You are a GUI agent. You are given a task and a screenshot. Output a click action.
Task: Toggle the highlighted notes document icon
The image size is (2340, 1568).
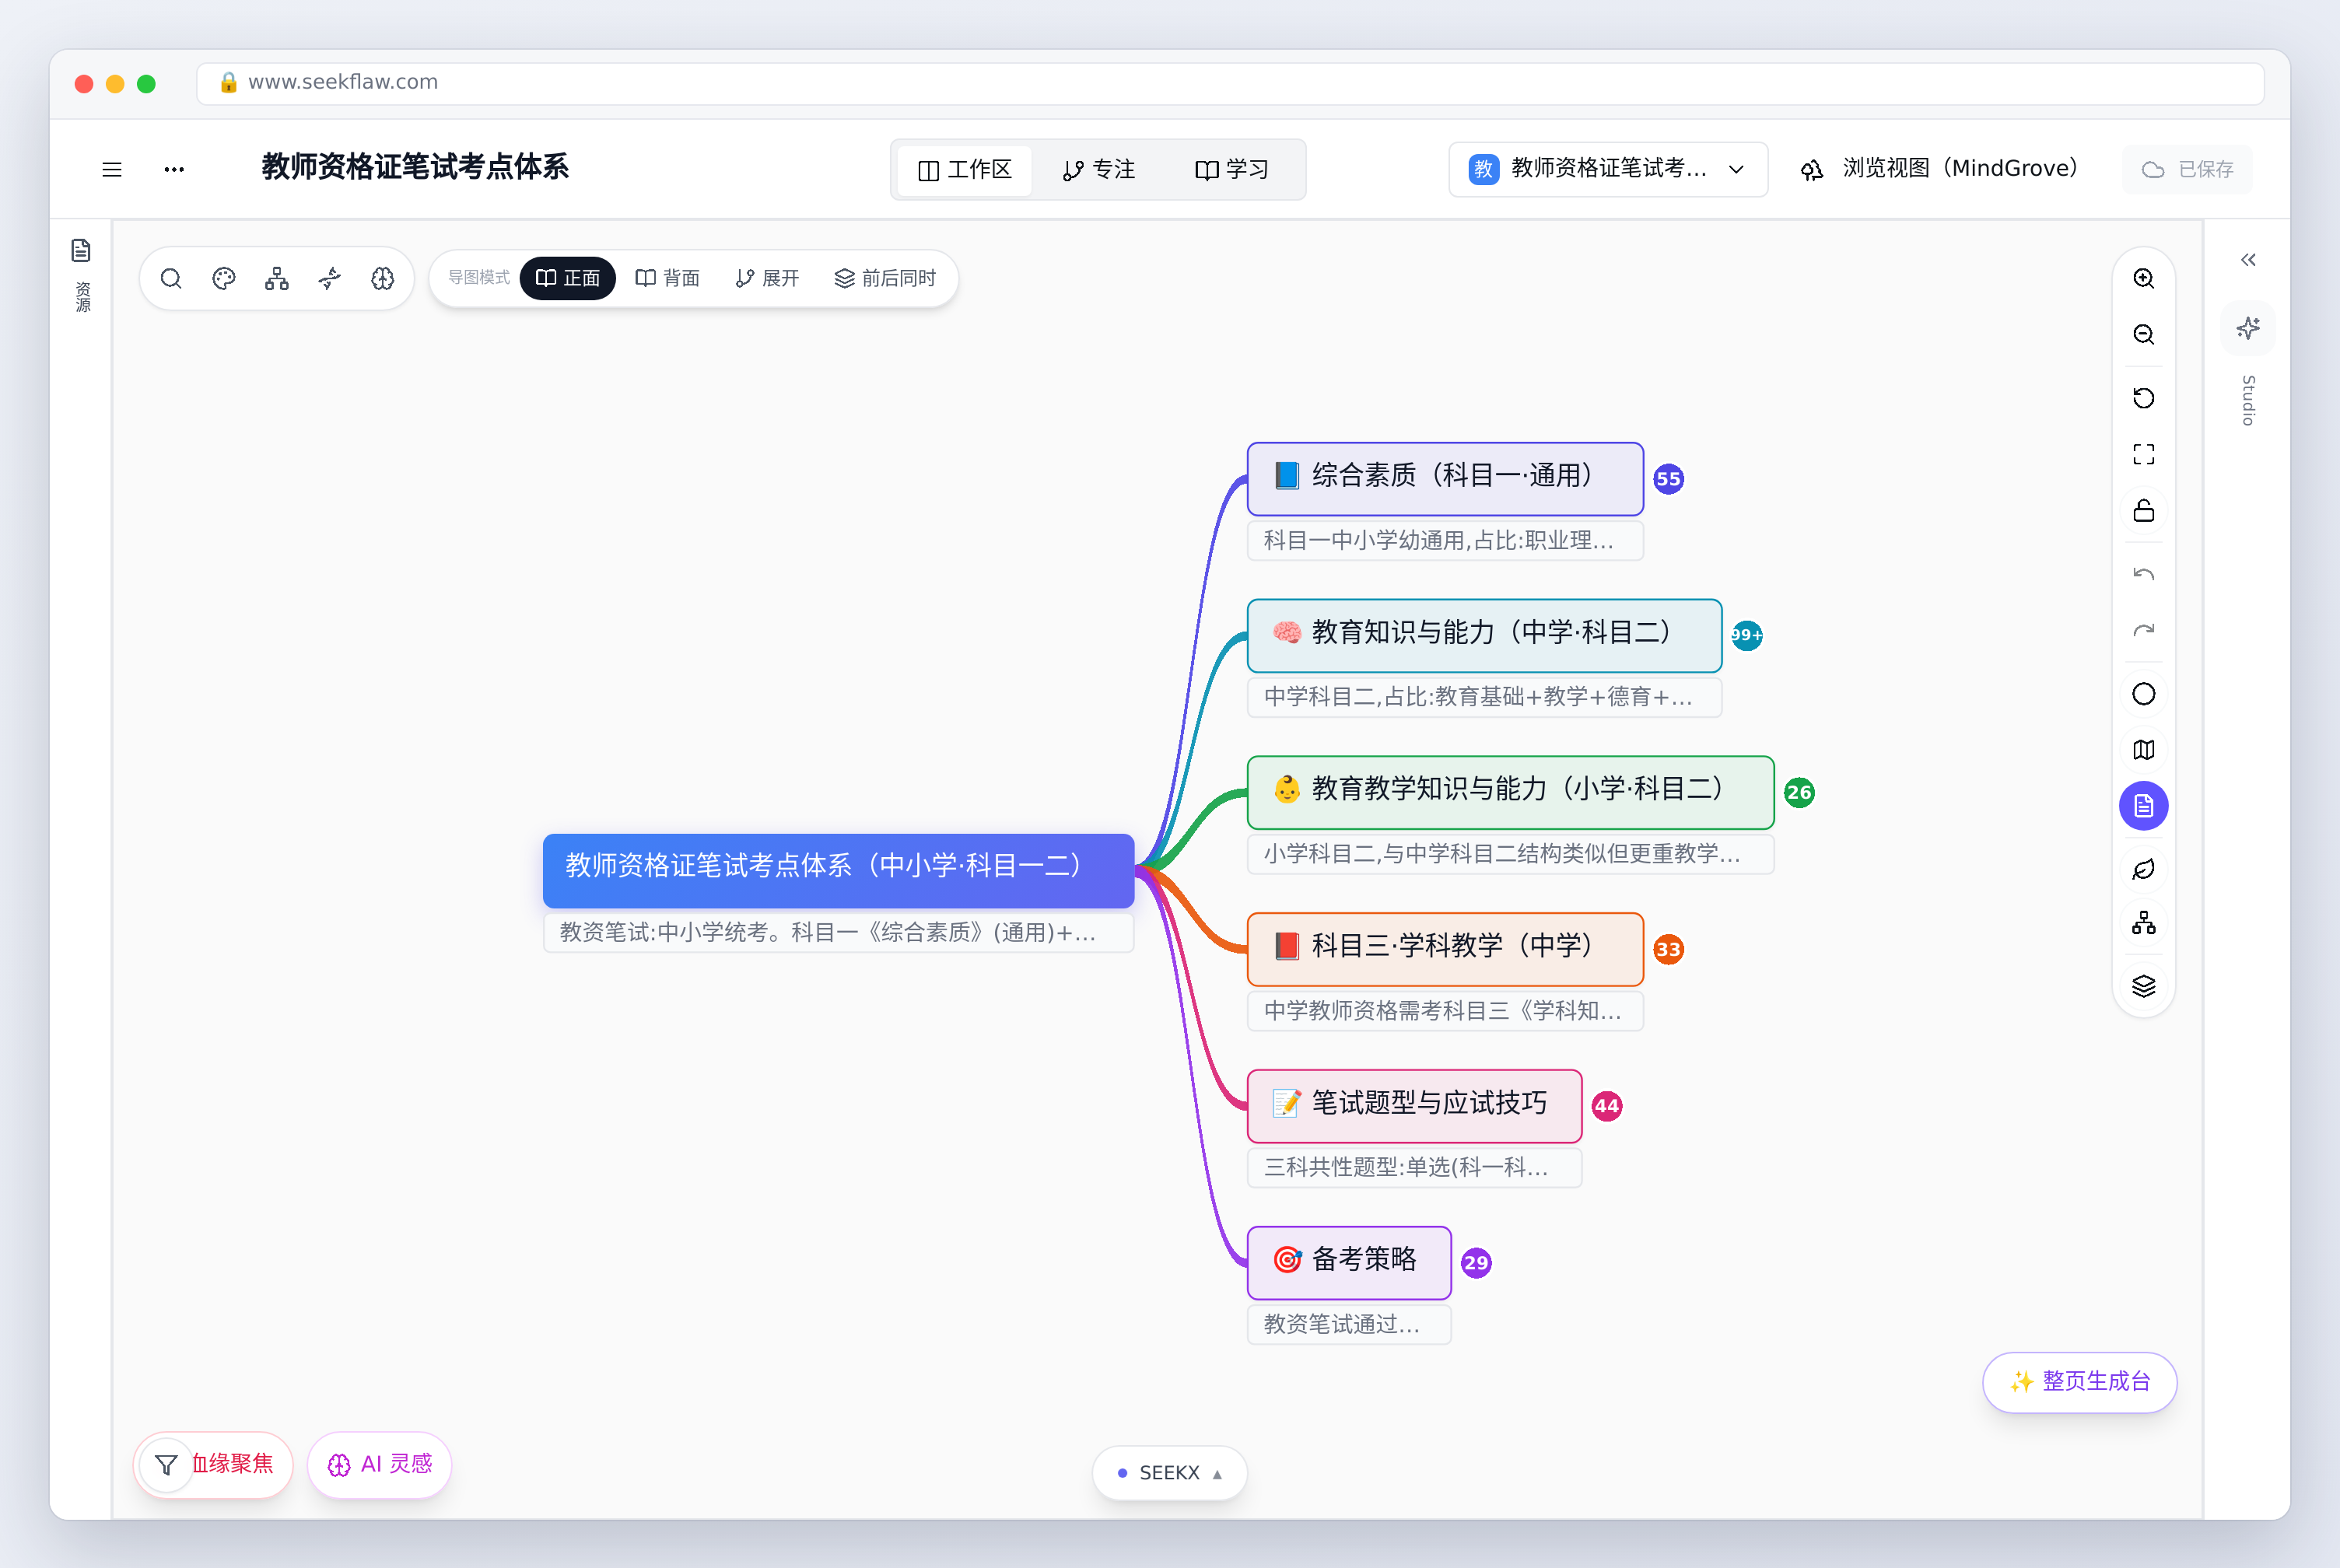[x=2143, y=806]
